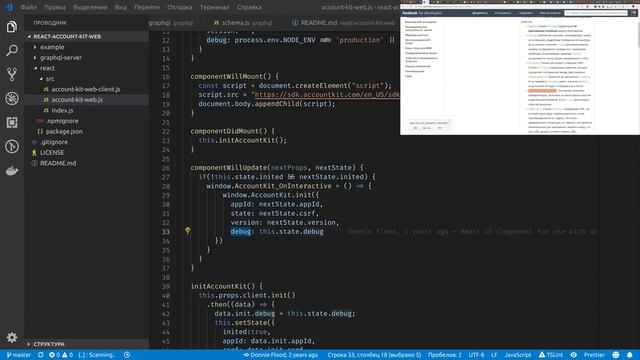Click the master branch indicator
Viewport: 640px width, 360px height.
click(19, 355)
